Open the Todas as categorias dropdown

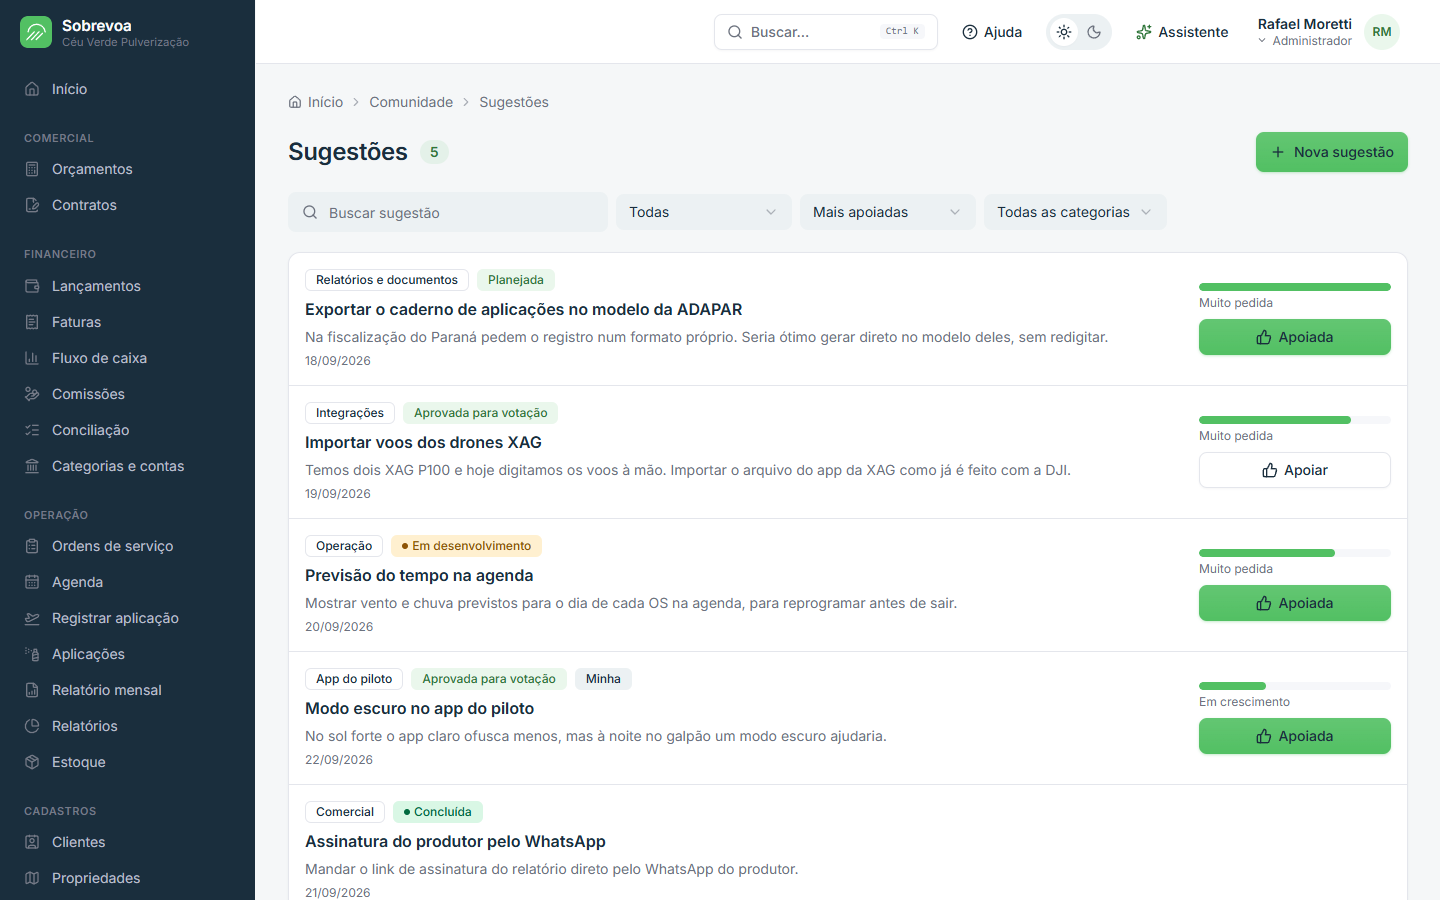1075,212
